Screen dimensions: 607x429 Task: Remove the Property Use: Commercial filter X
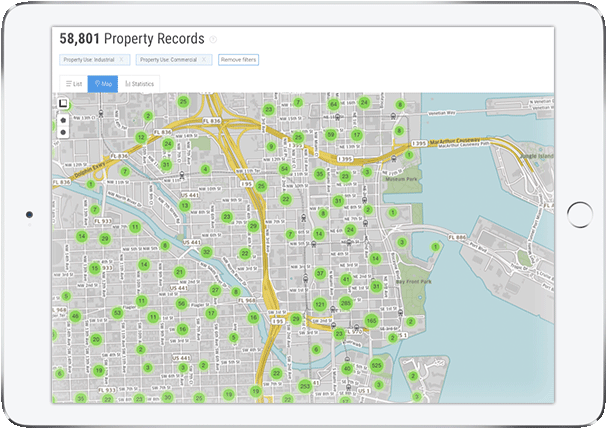pyautogui.click(x=204, y=60)
